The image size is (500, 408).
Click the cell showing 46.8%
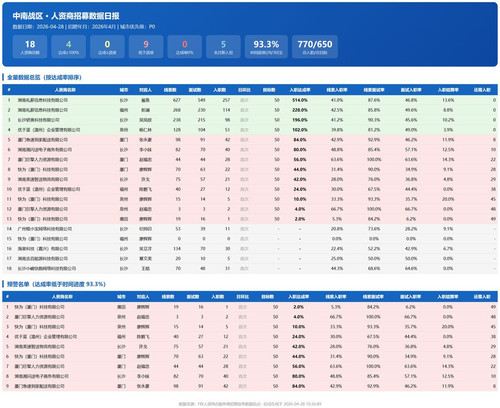click(411, 100)
